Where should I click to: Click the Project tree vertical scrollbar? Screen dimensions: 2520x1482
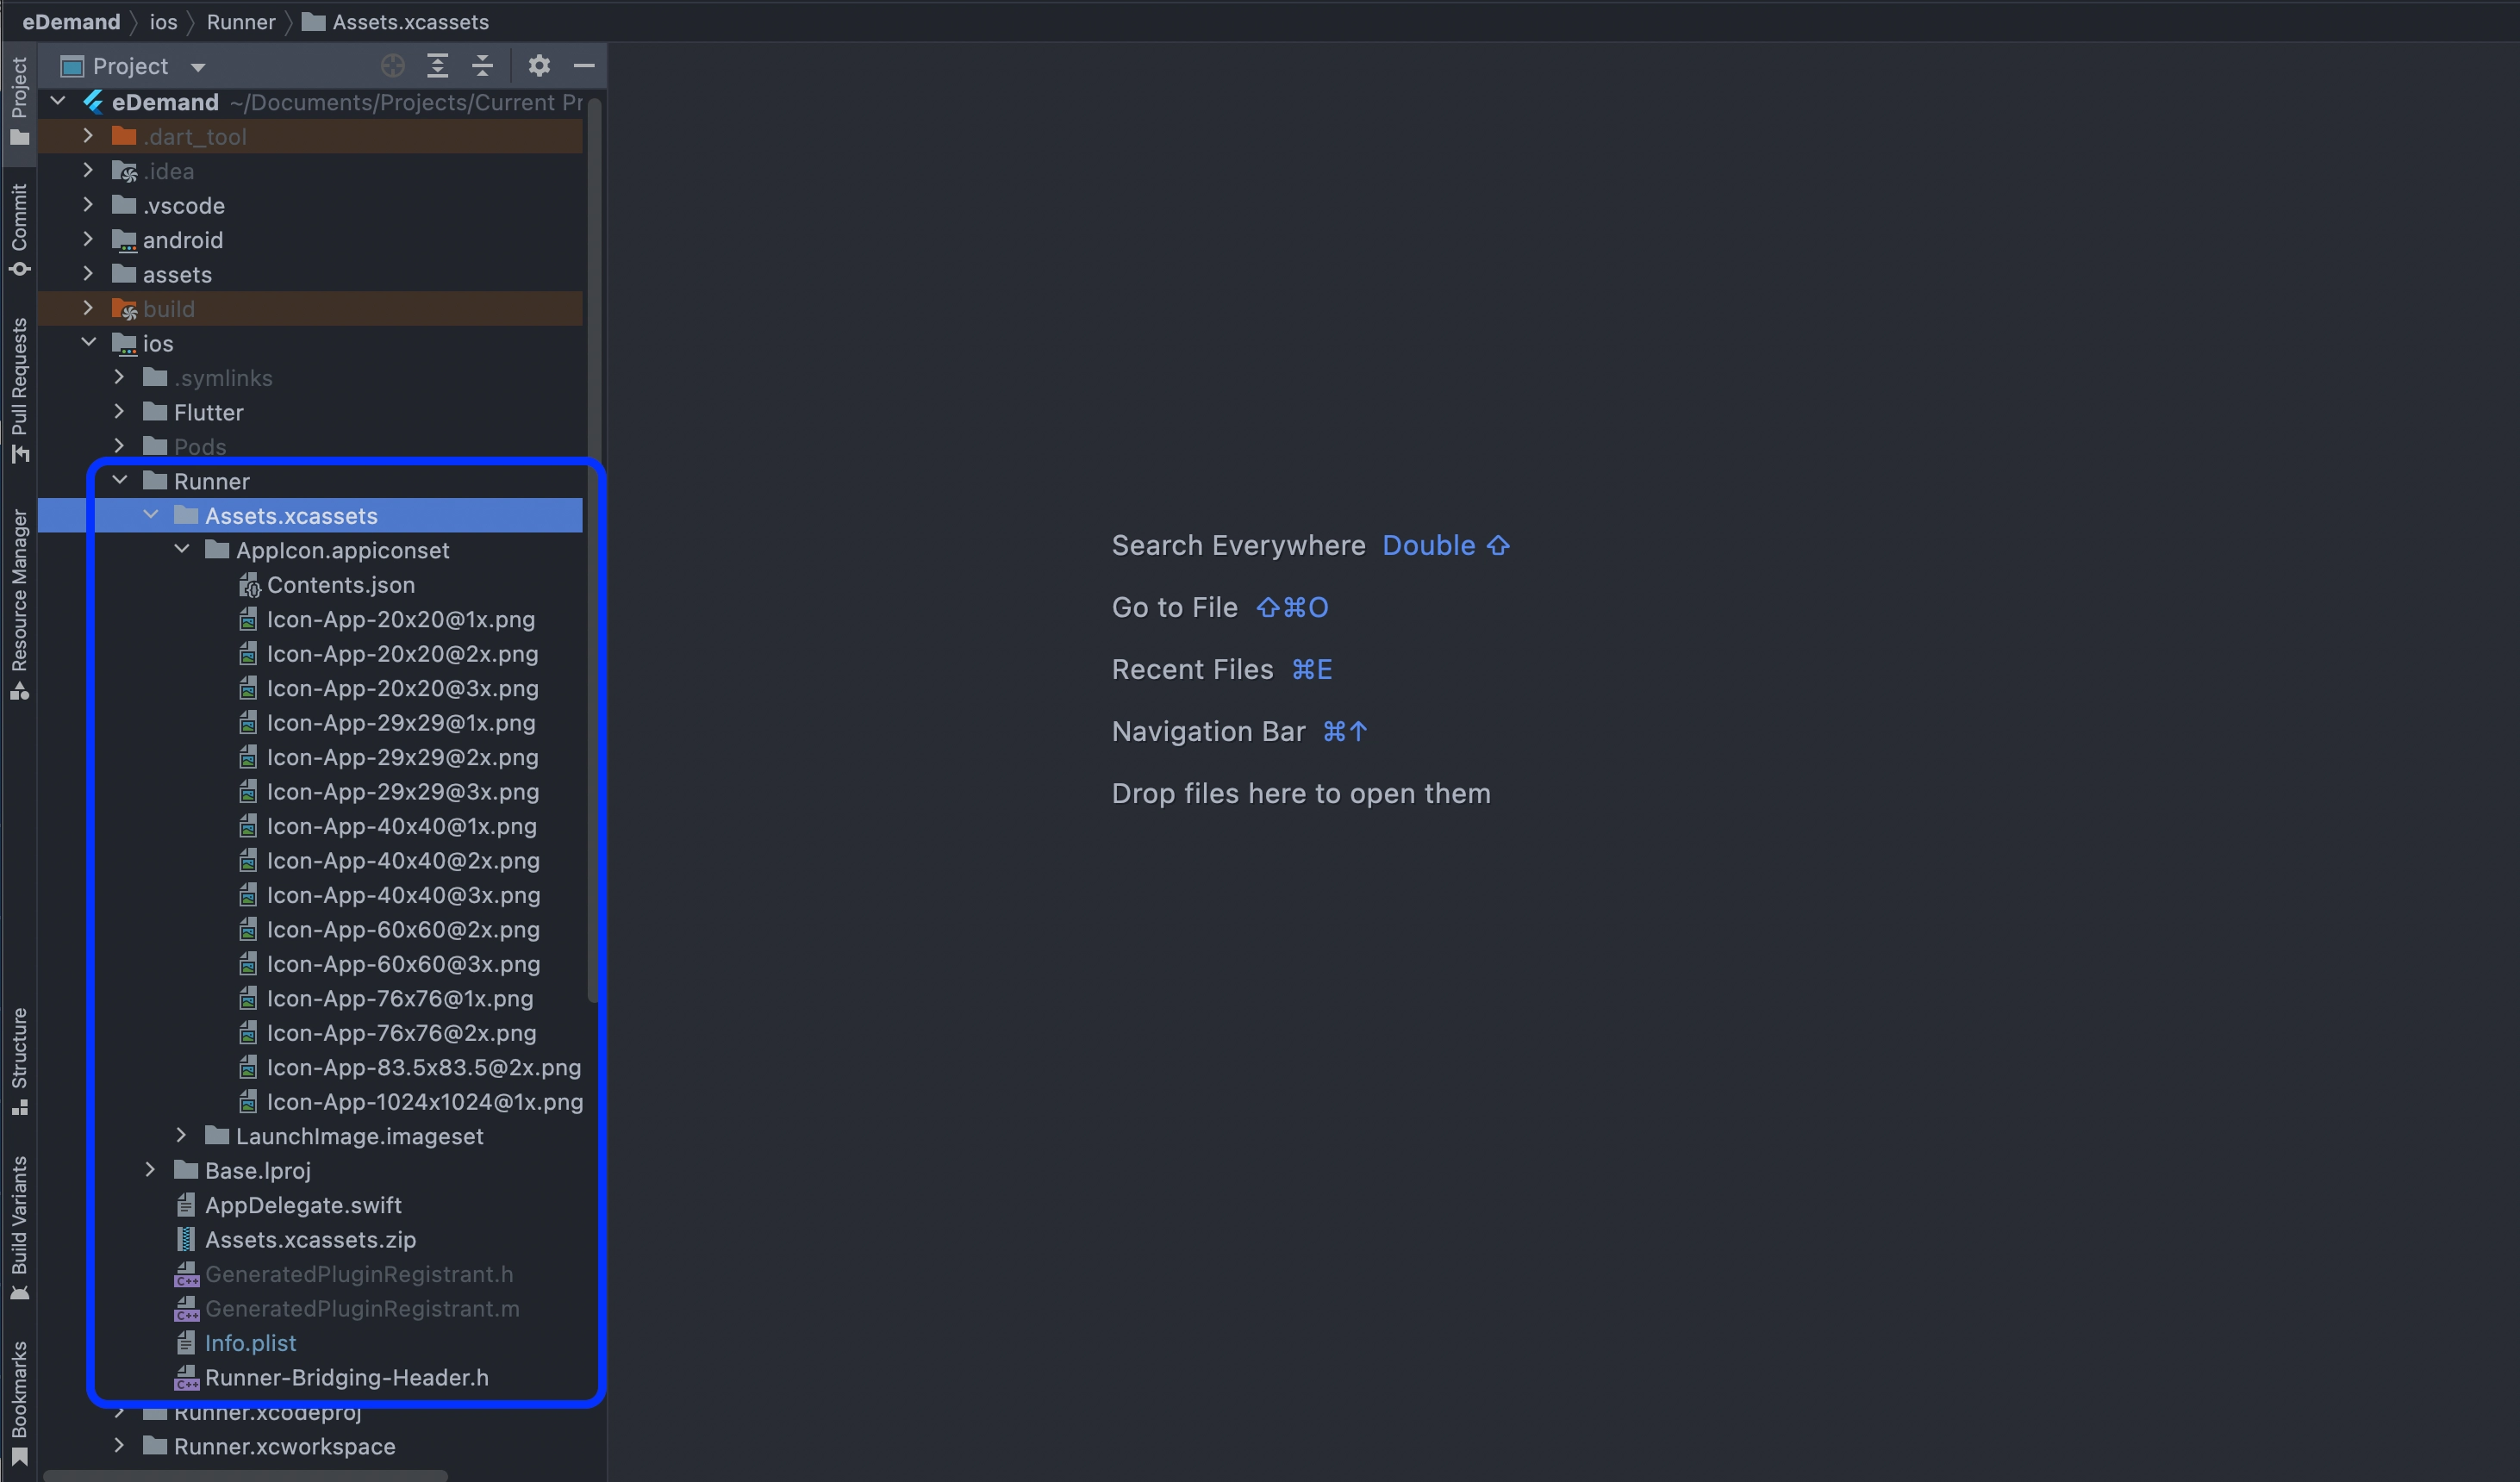pos(593,550)
